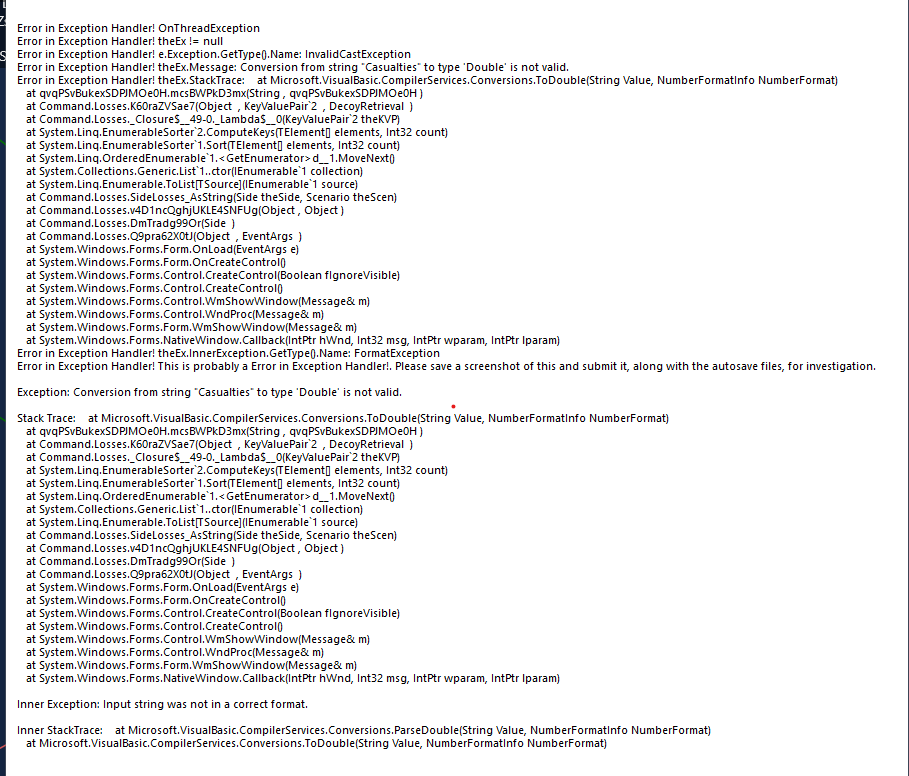The width and height of the screenshot is (909, 776).
Task: Click the InvalidCastException type name line
Action: (213, 54)
